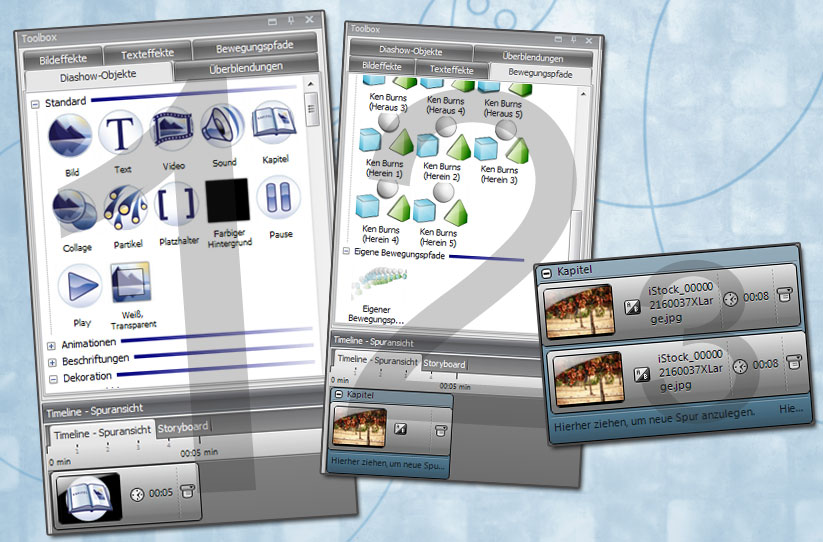Pin the first Toolbox panel

coord(291,20)
